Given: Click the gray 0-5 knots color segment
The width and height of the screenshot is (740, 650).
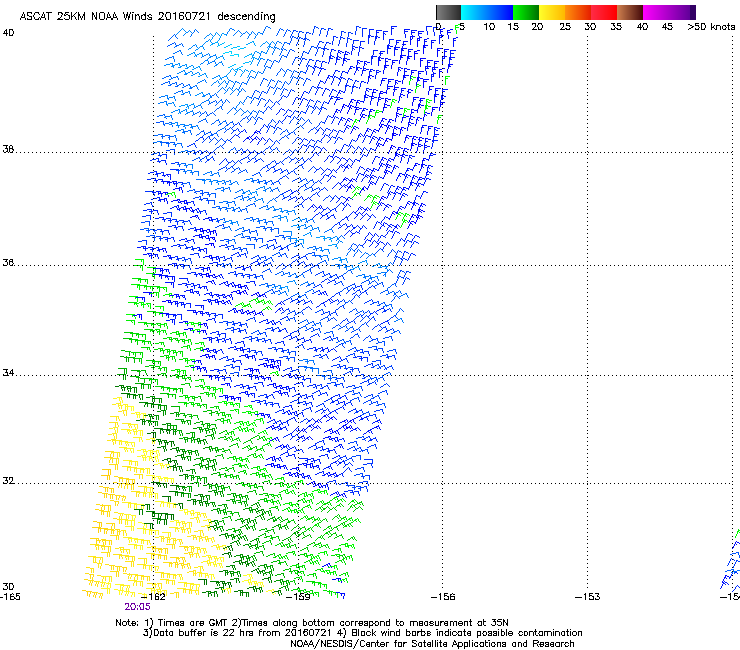Looking at the screenshot, I should click(x=448, y=12).
